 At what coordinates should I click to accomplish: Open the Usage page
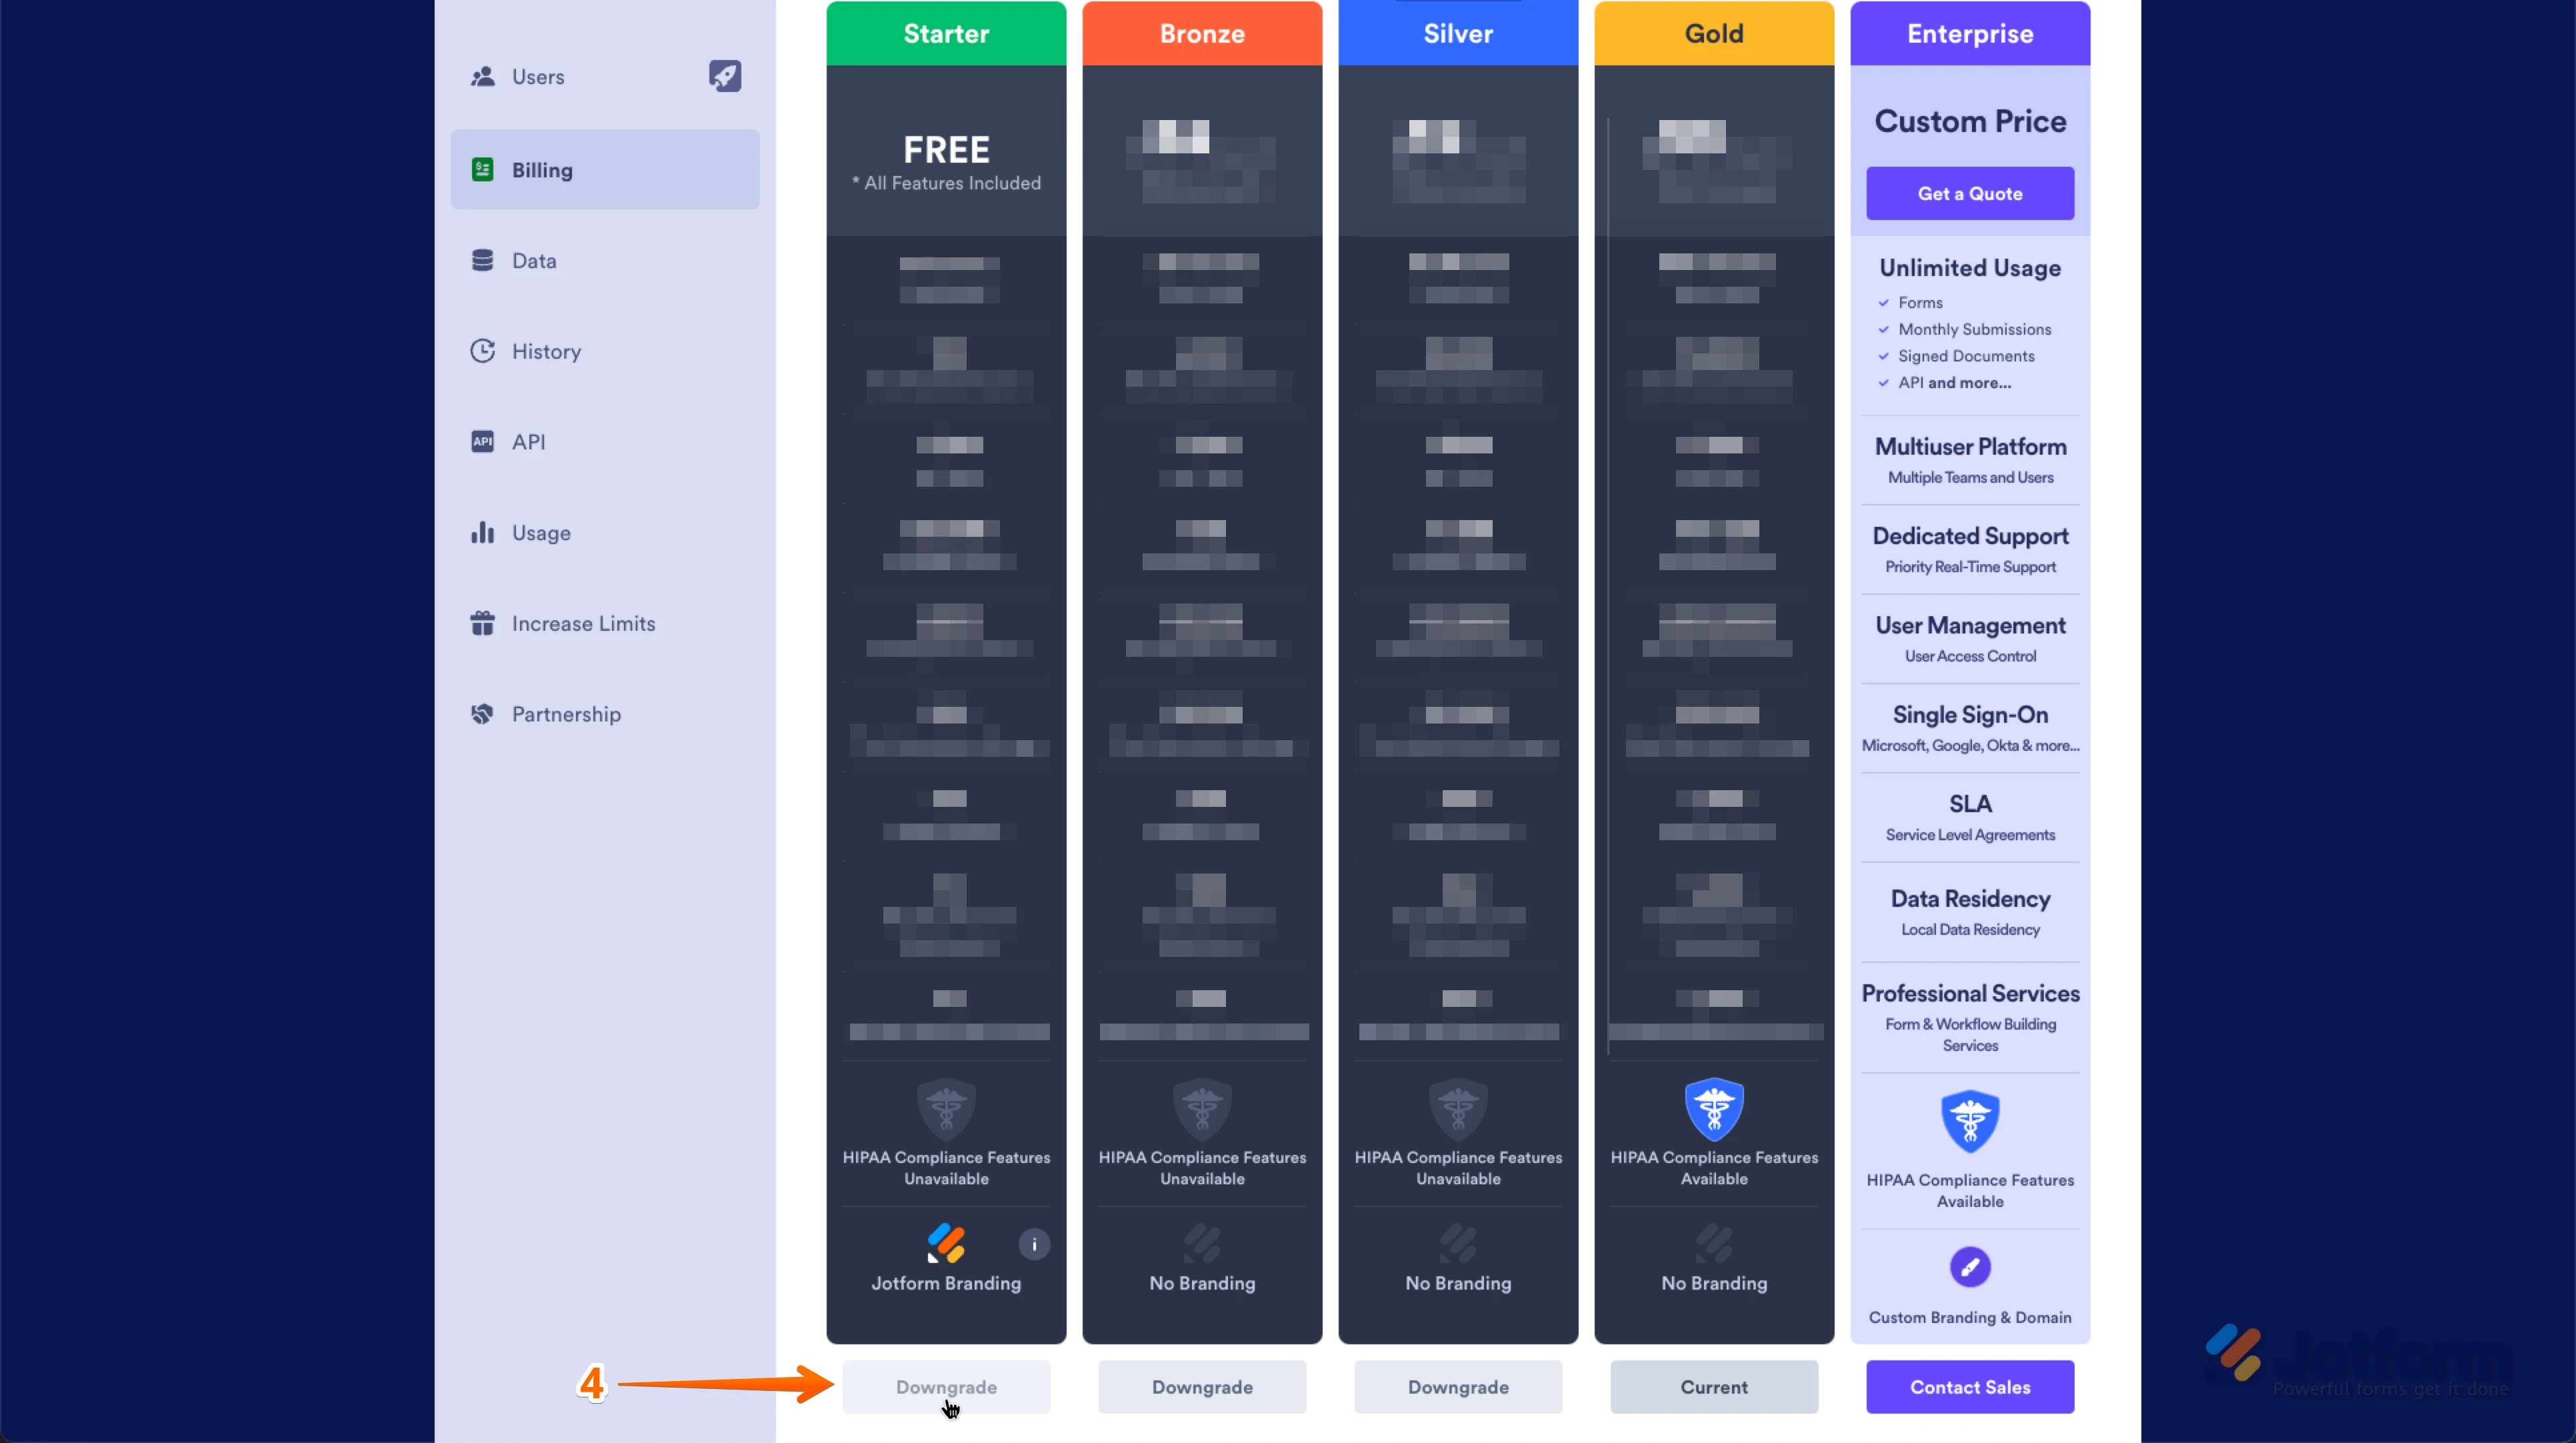coord(541,533)
